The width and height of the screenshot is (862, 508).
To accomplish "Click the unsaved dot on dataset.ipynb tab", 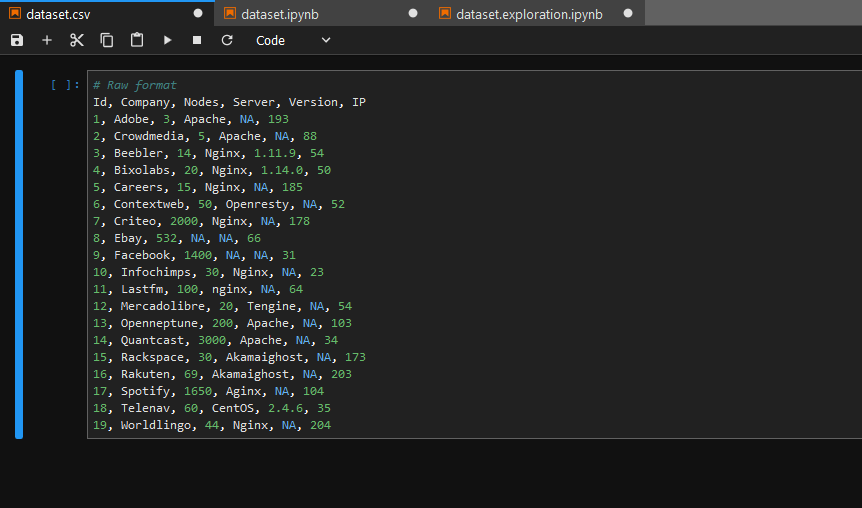I will (x=413, y=13).
